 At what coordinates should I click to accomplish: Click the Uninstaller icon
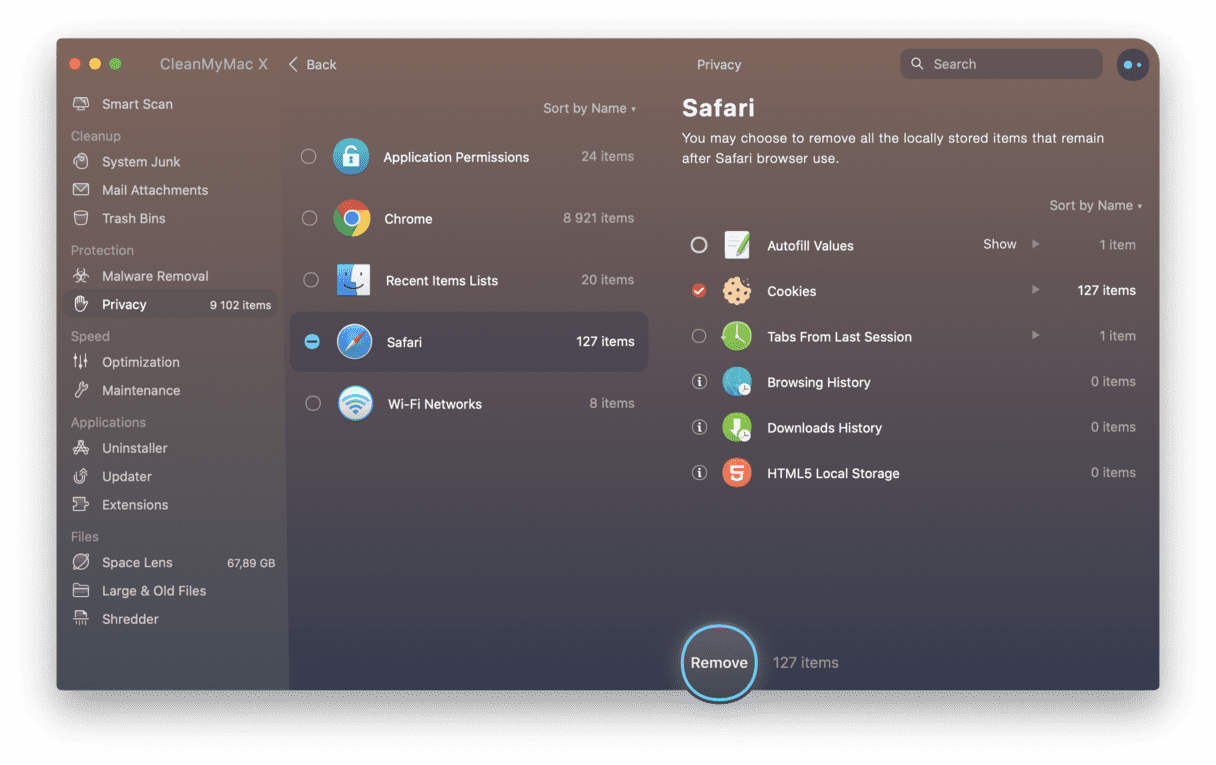(81, 448)
